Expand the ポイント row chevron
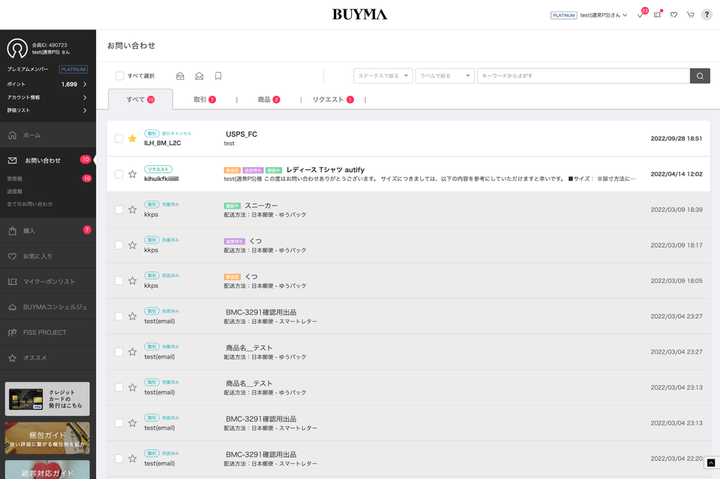 [x=84, y=85]
